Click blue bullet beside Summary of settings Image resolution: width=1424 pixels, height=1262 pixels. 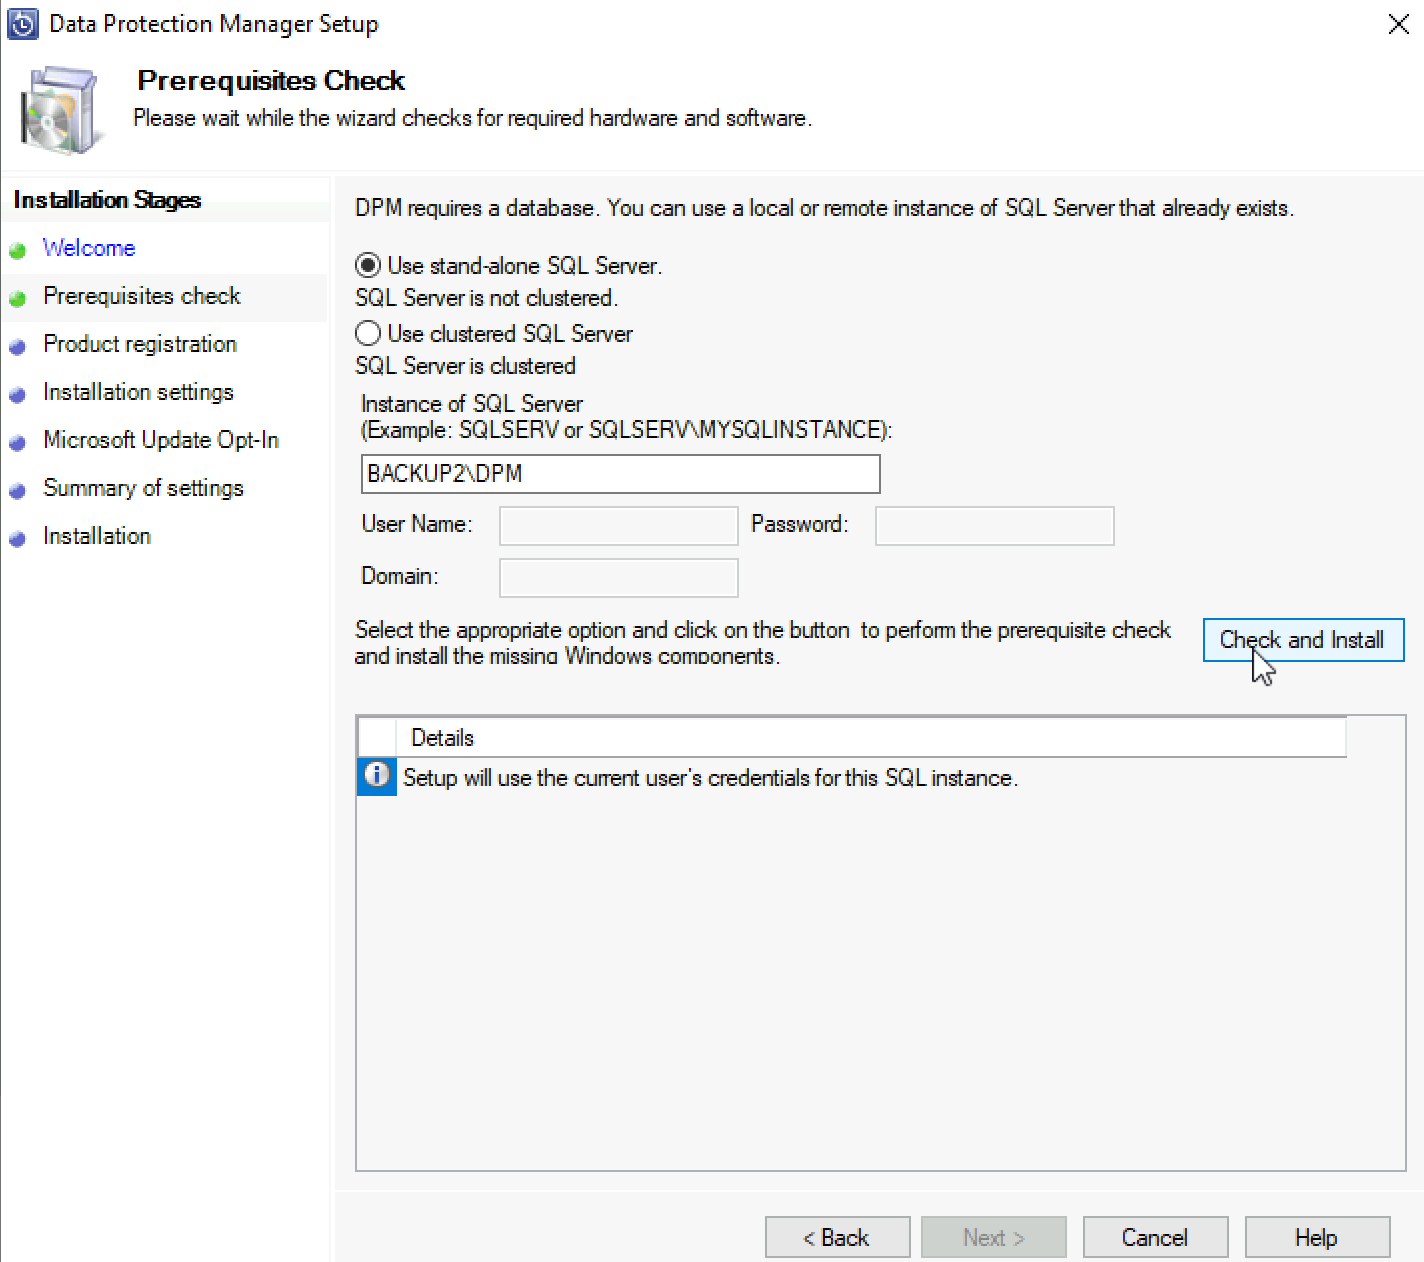[x=17, y=491]
